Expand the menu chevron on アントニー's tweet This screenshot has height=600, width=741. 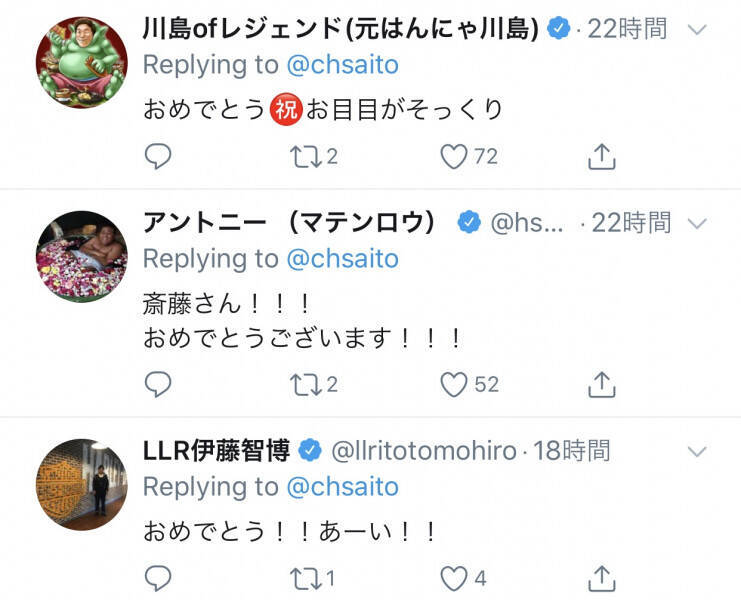(698, 223)
